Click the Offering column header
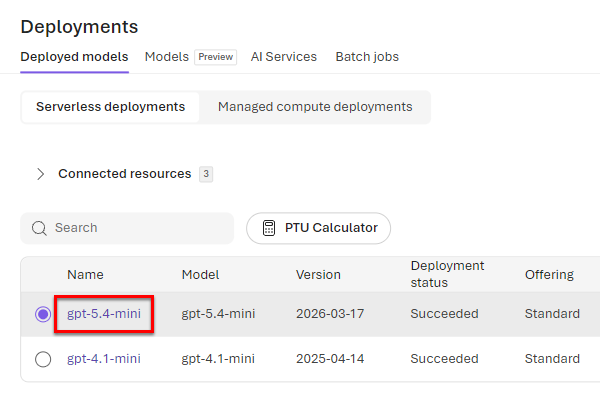The image size is (600, 402). [549, 275]
